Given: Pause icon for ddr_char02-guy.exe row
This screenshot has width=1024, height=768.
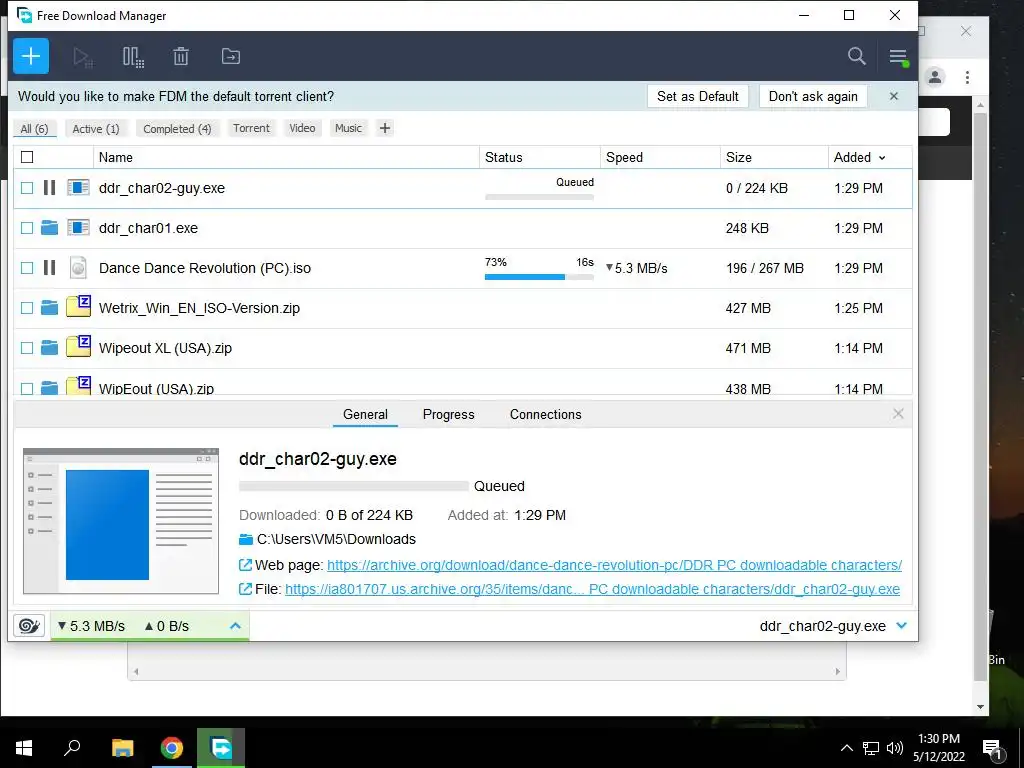Looking at the screenshot, I should point(50,188).
